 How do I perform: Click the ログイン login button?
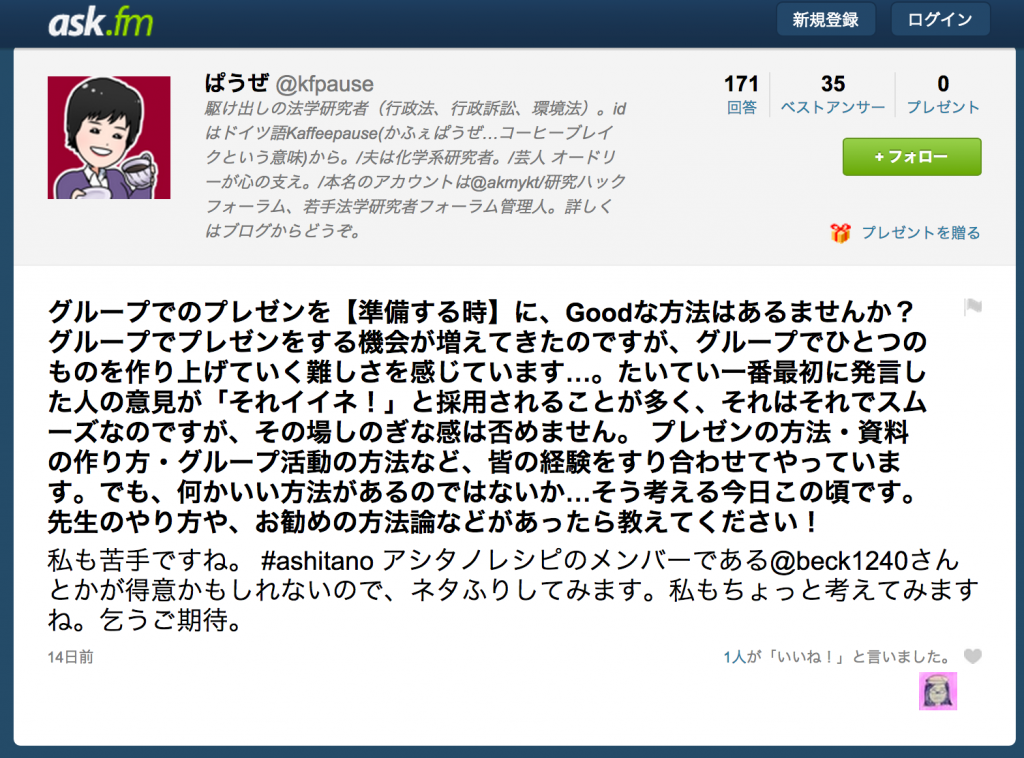tap(940, 20)
